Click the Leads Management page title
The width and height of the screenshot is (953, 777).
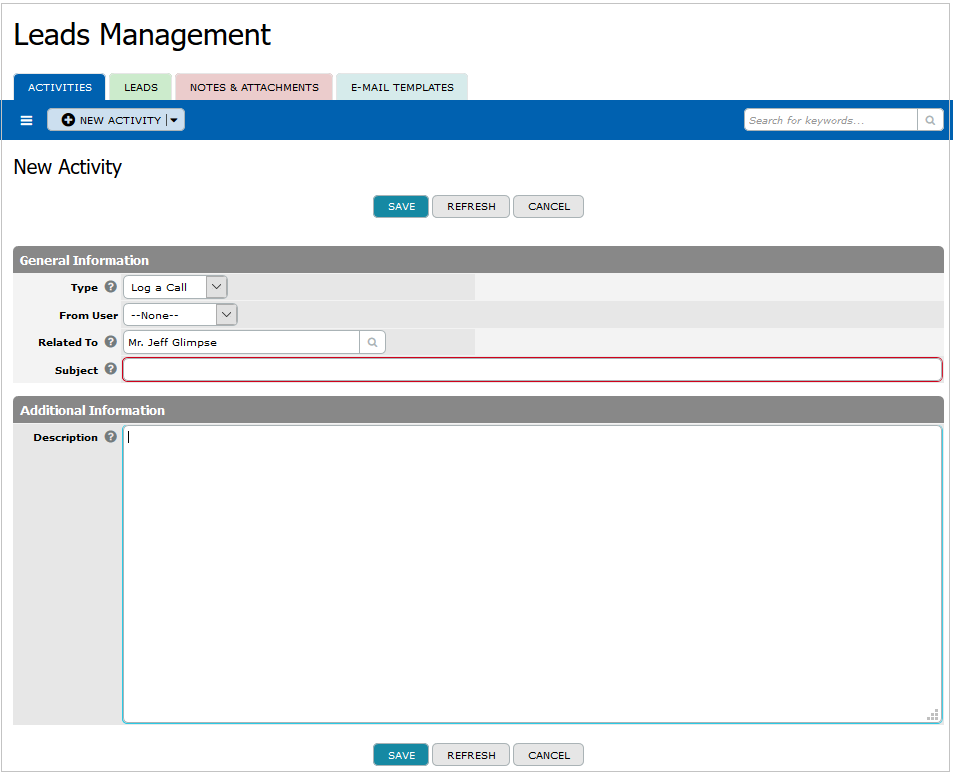(x=142, y=35)
